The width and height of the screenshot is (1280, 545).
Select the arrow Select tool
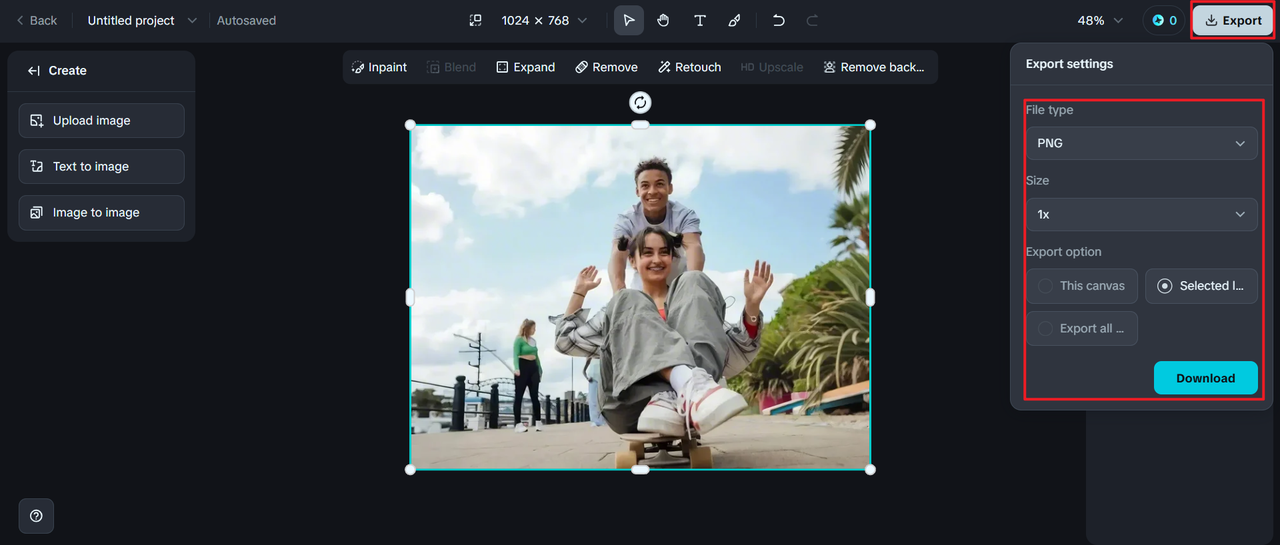click(x=629, y=20)
